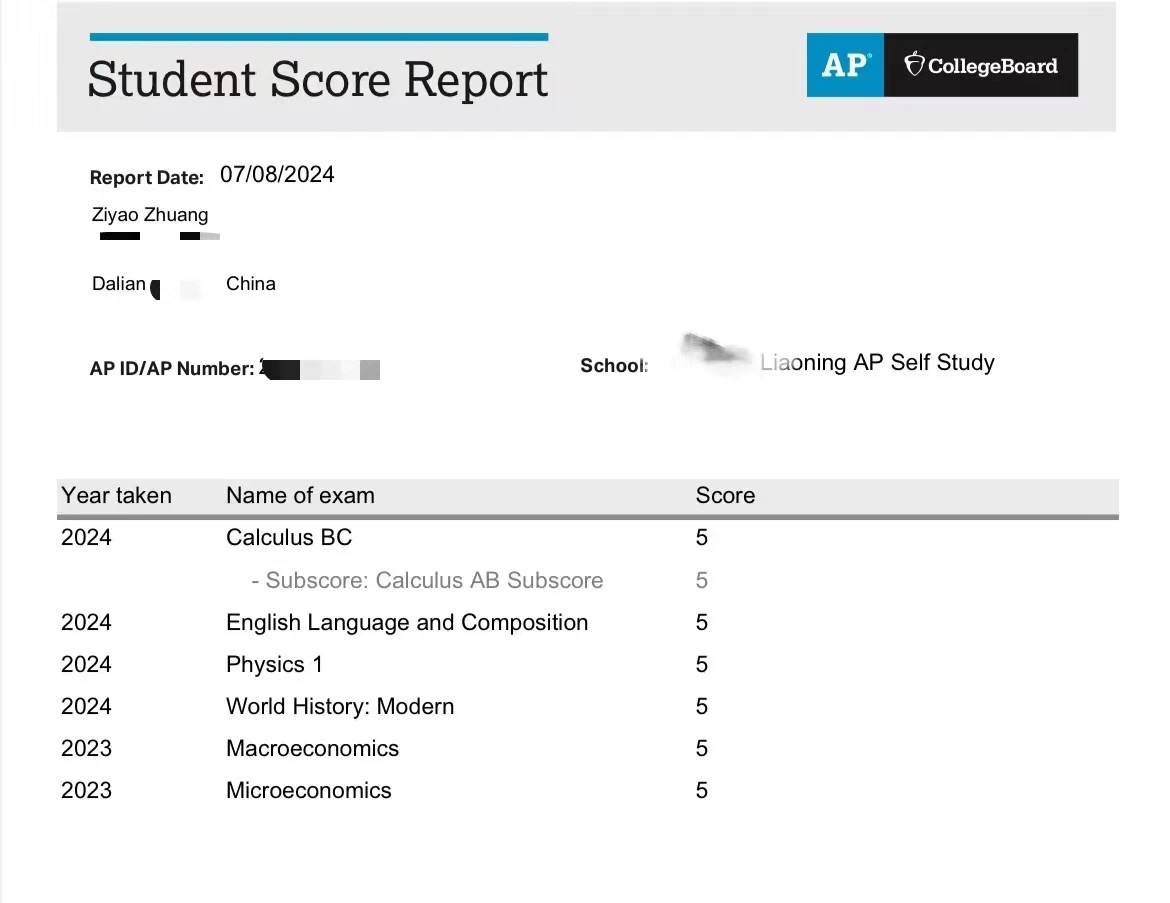The width and height of the screenshot is (1170, 903).
Task: Click the score 5 for Microeconomics
Action: 701,791
